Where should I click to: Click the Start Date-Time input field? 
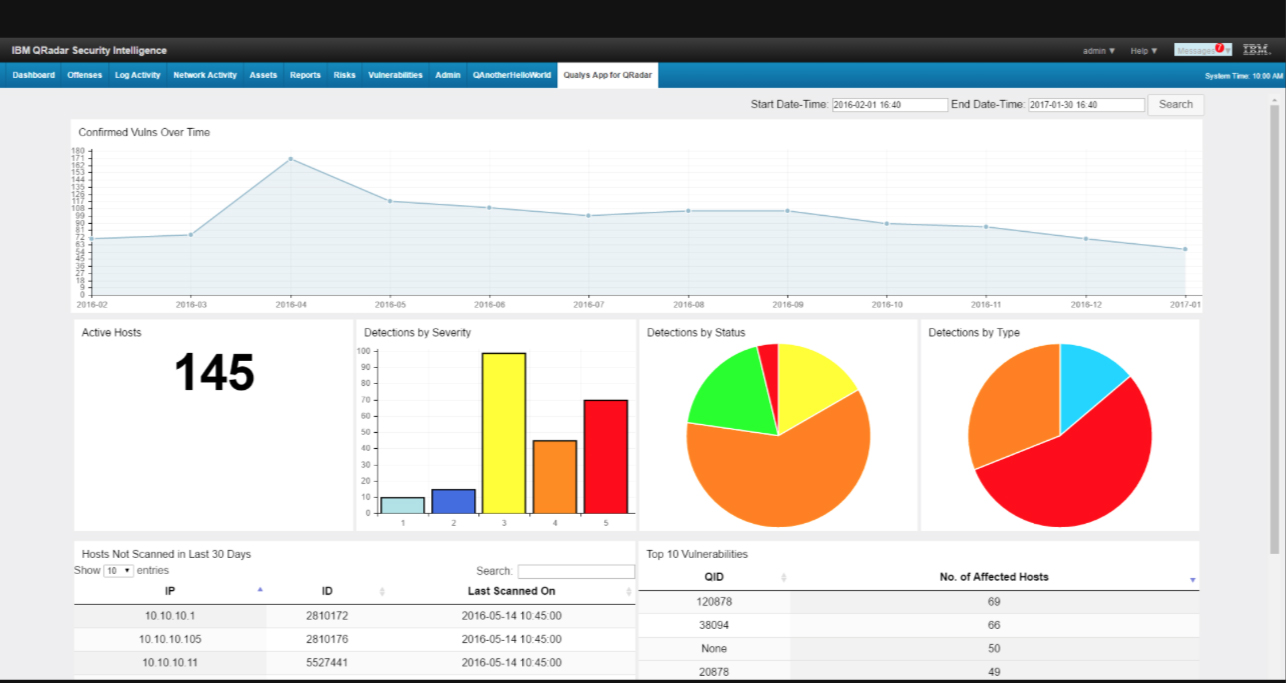coord(889,105)
